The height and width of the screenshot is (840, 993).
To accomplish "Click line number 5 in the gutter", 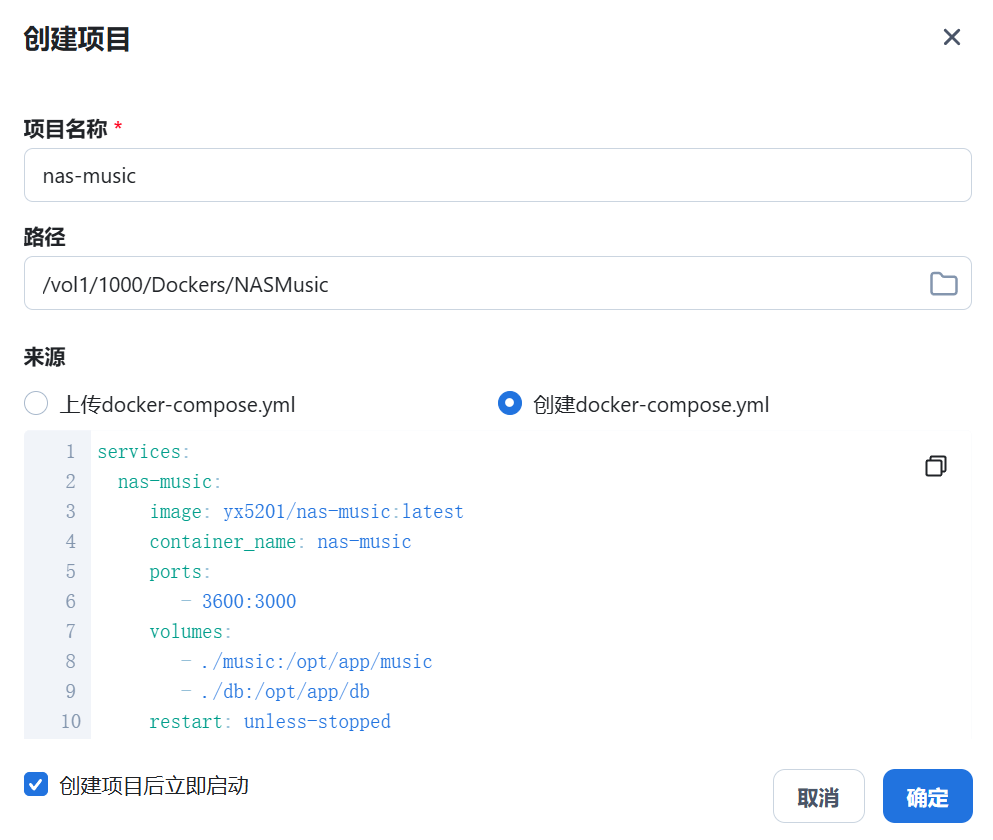I will coord(70,571).
